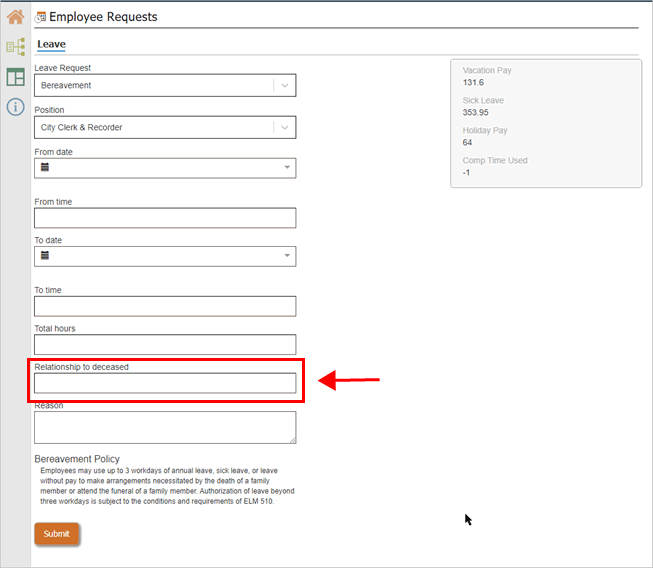Click the calendar icon in To date

coord(45,256)
